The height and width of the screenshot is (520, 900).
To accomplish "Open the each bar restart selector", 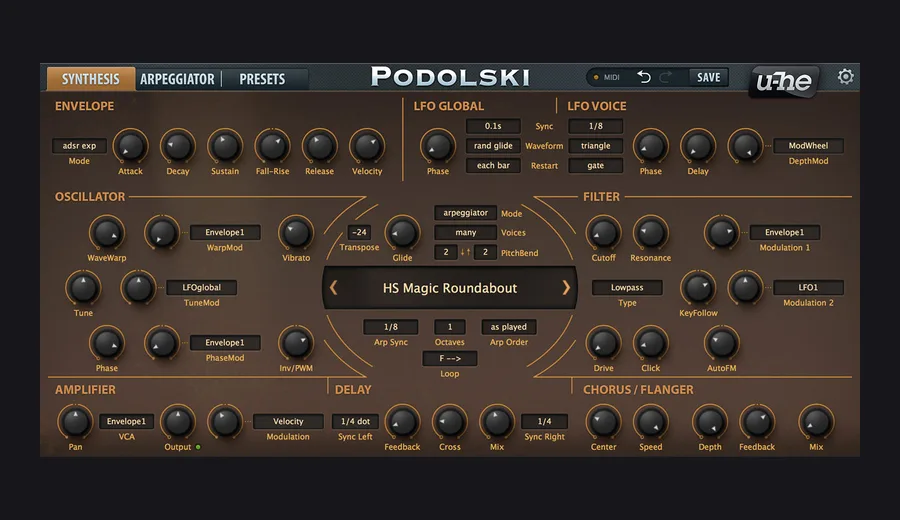I will pyautogui.click(x=493, y=165).
